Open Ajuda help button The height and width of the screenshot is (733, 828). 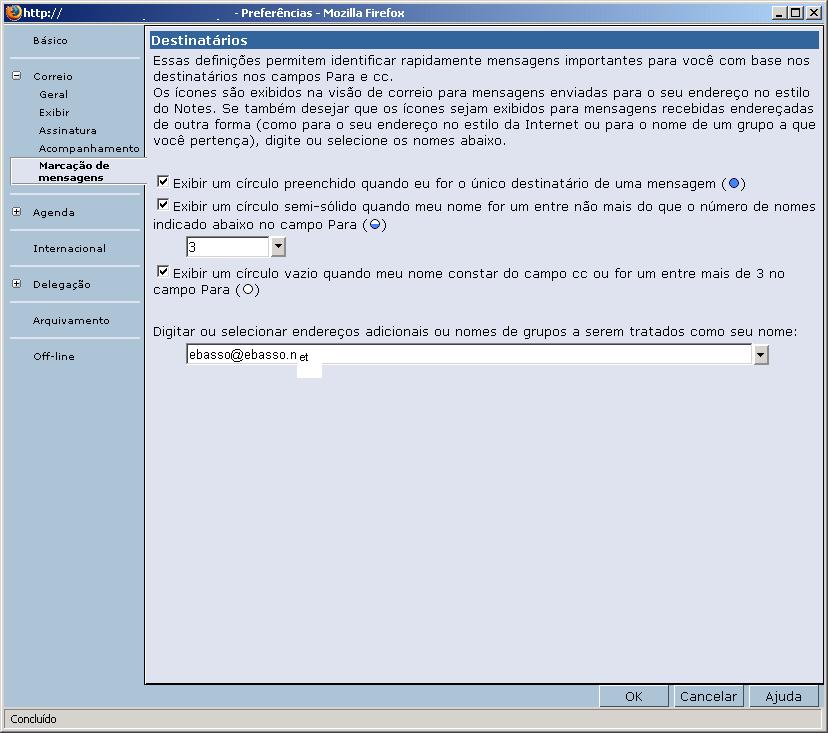(784, 697)
